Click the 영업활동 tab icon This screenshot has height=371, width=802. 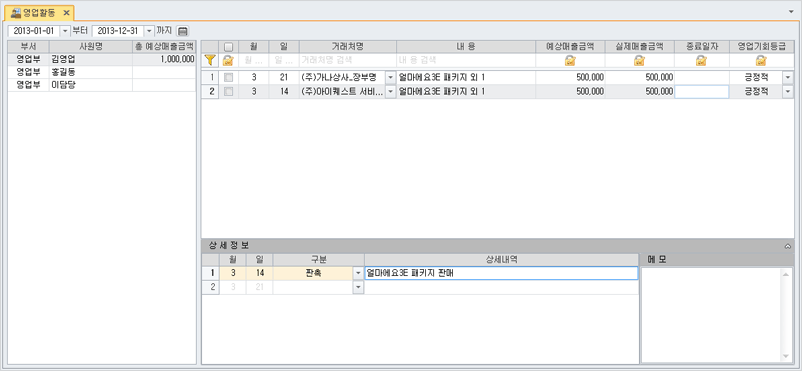(16, 12)
